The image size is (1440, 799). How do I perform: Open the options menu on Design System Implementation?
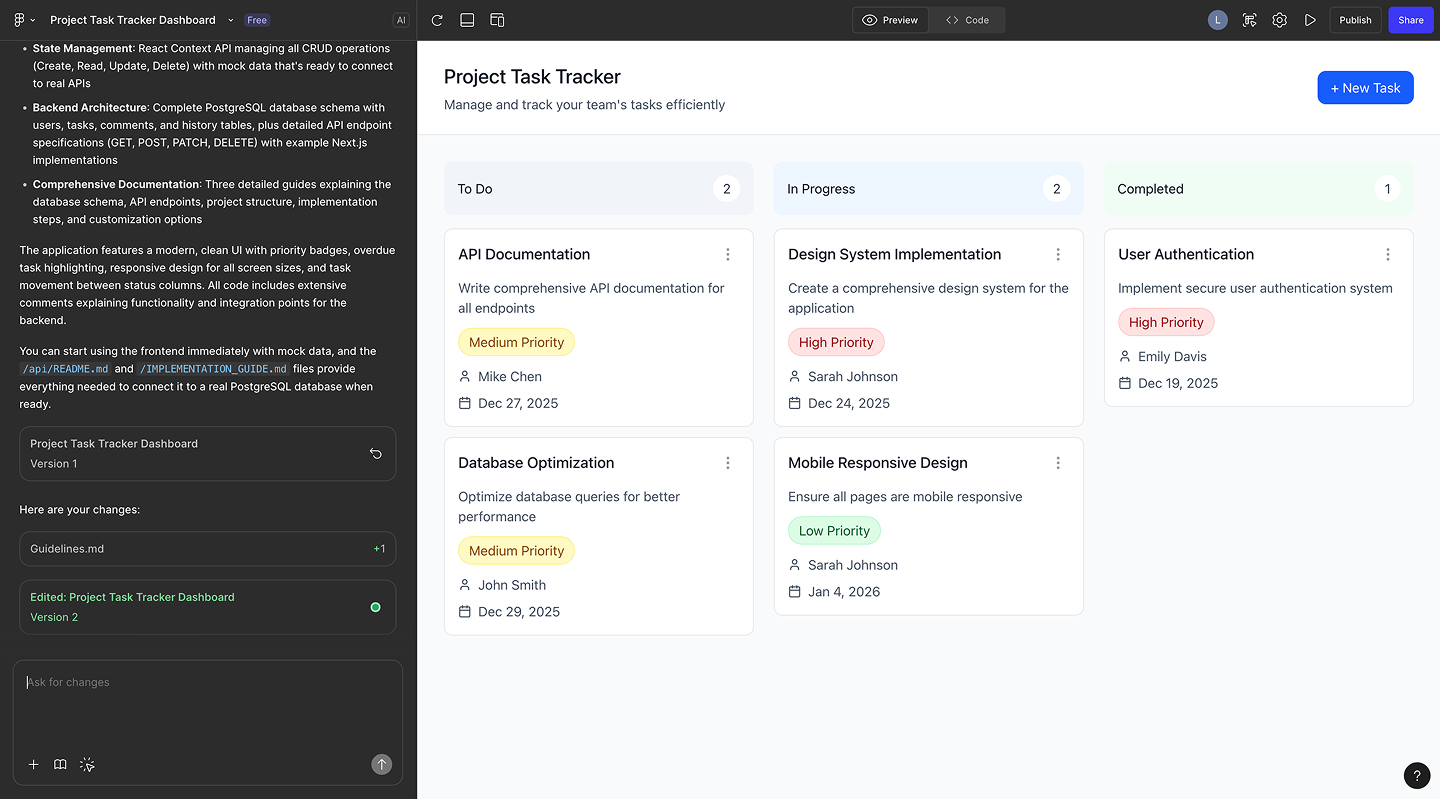pos(1057,254)
